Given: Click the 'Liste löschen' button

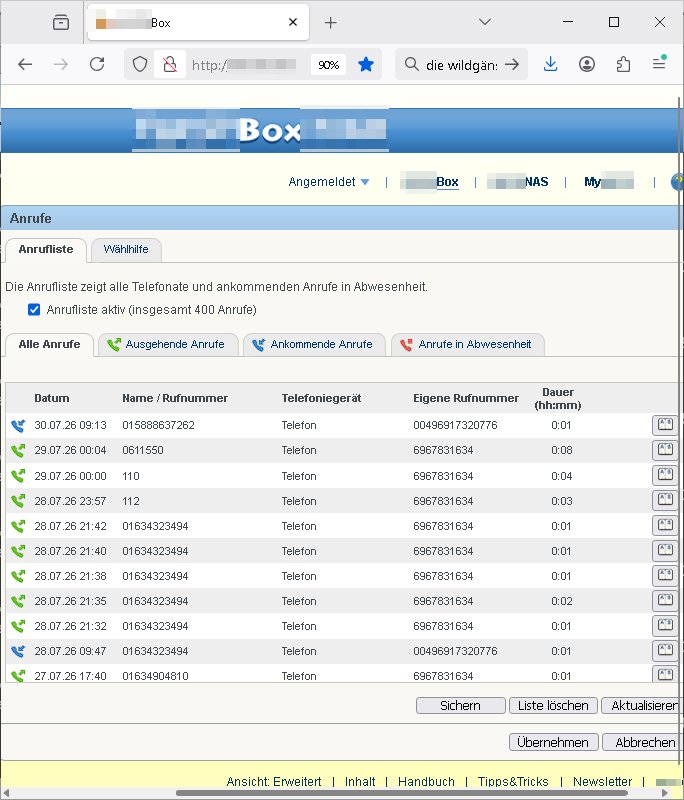Looking at the screenshot, I should tap(553, 706).
